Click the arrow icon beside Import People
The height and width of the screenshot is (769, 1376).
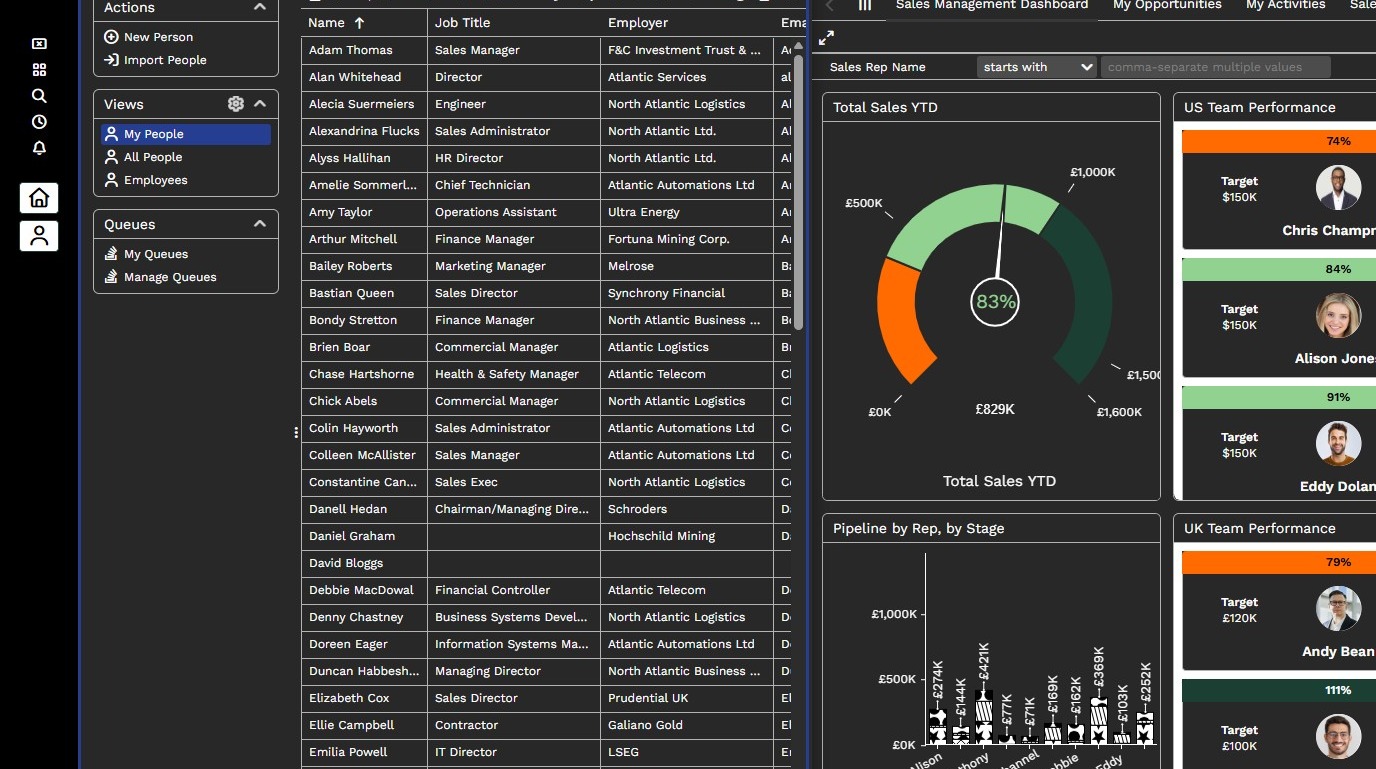coord(111,60)
